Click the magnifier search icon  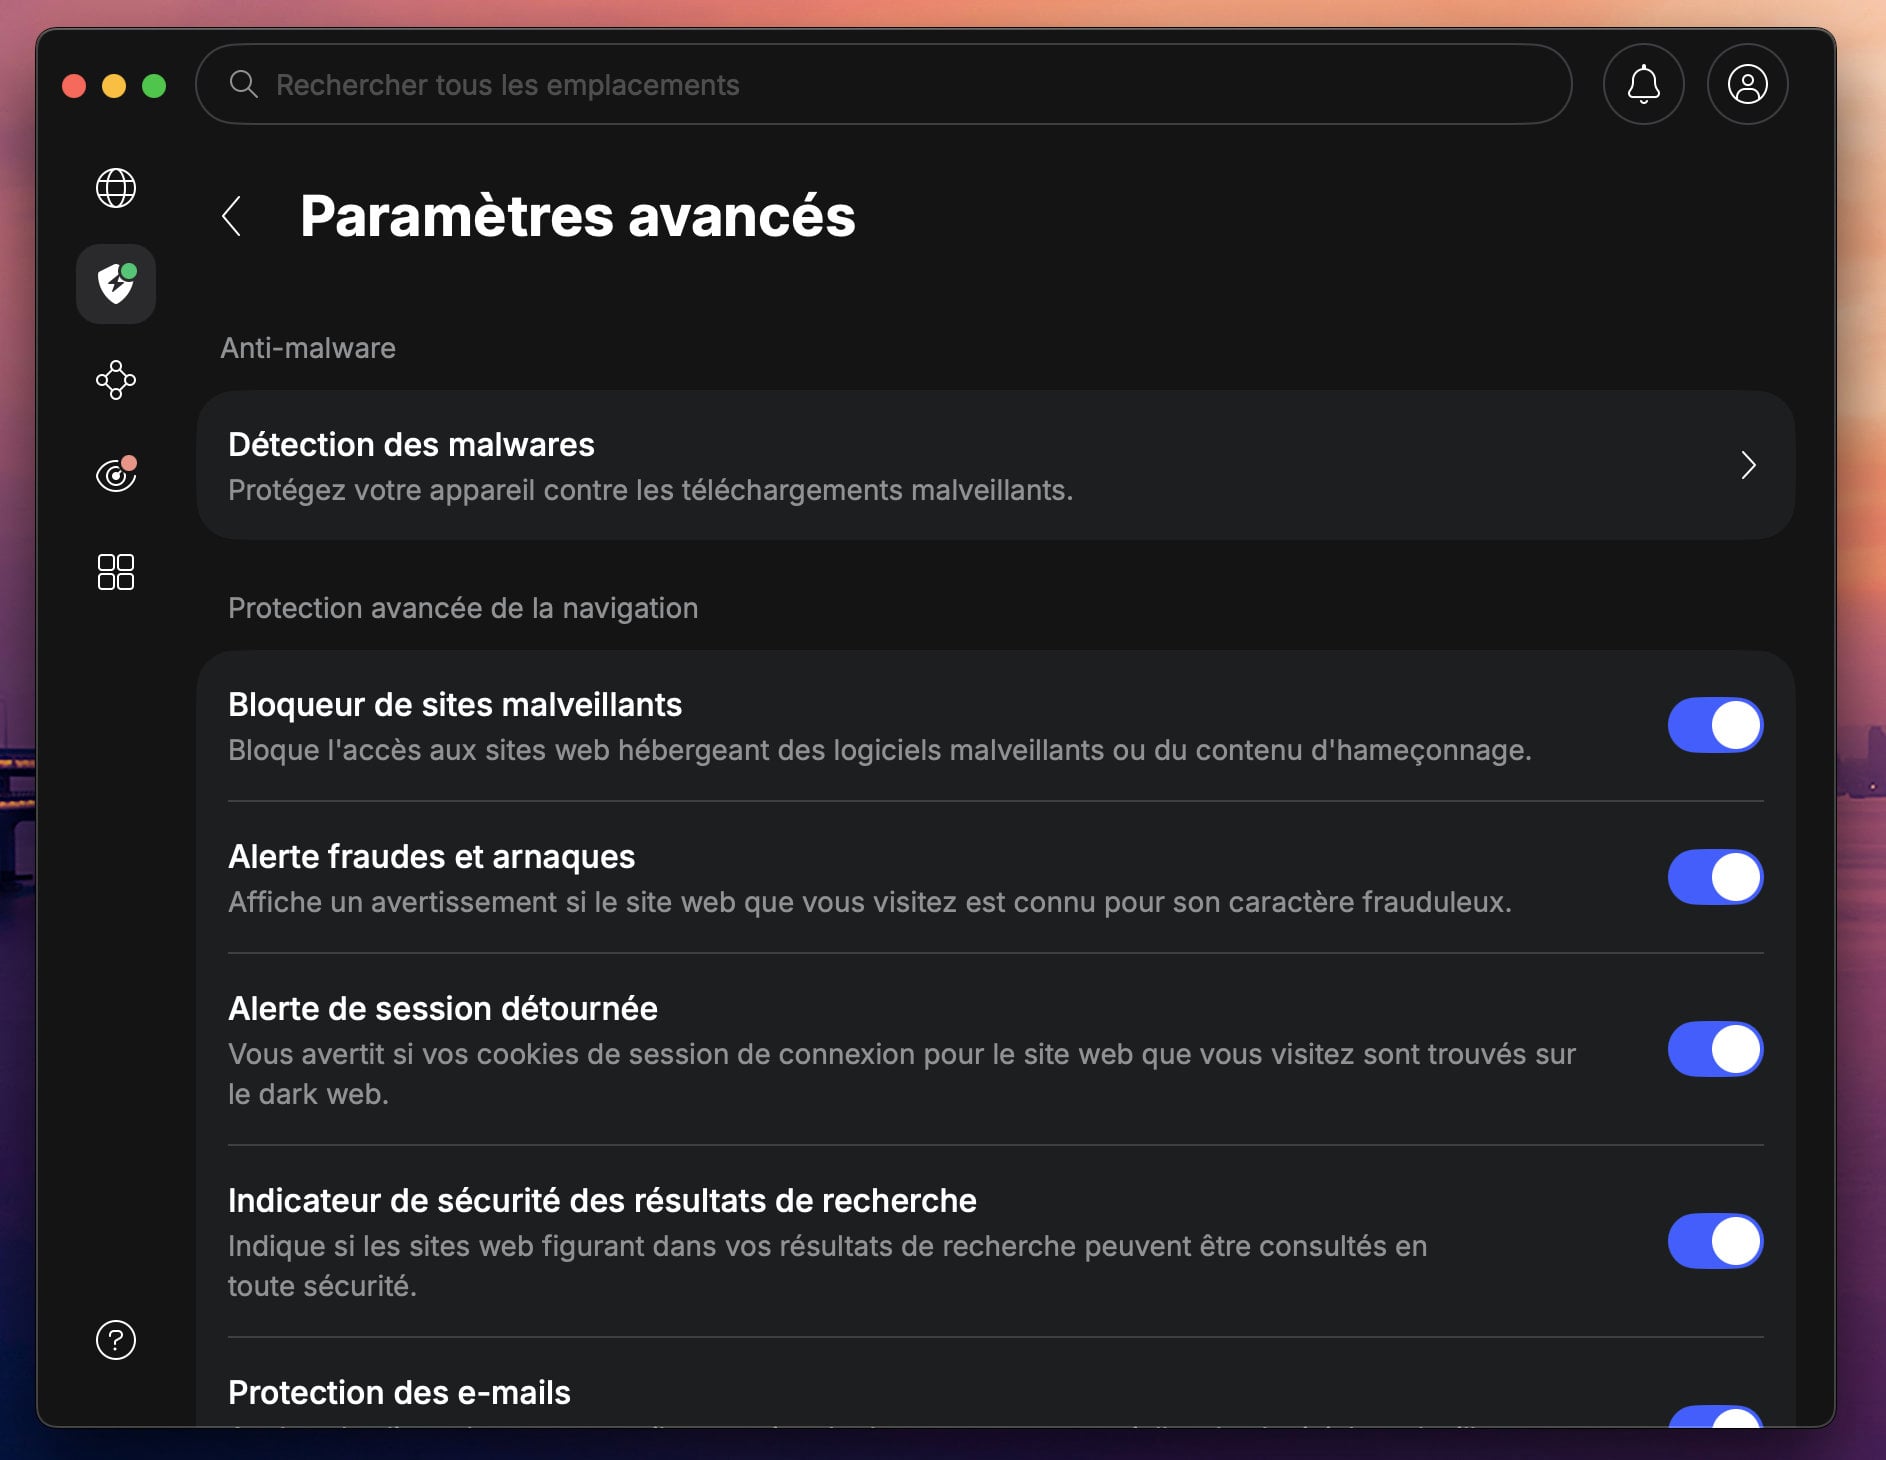244,84
